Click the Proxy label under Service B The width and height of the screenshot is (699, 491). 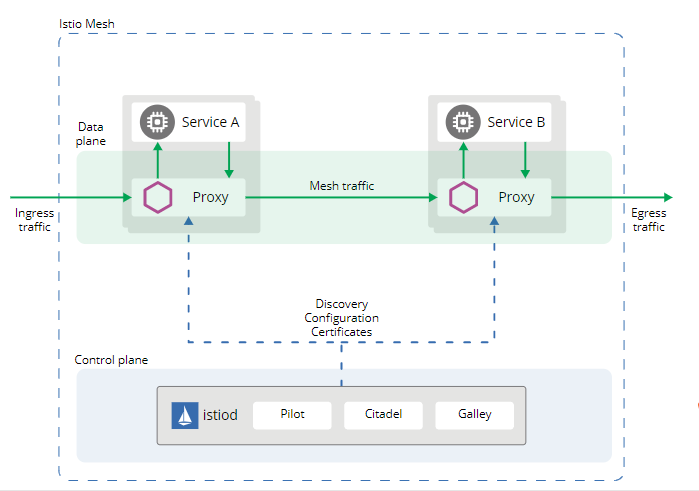click(x=516, y=198)
